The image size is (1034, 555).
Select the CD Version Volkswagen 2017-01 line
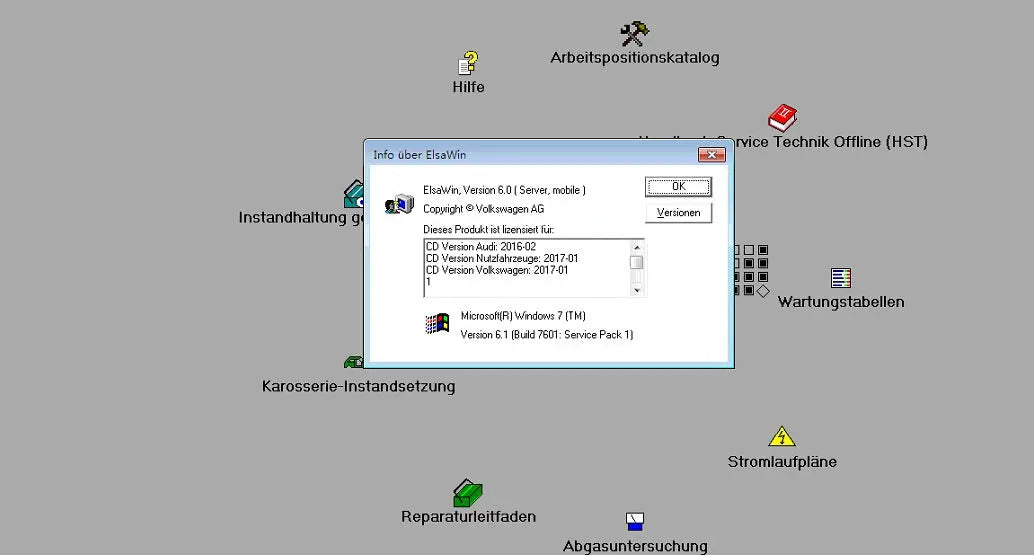(496, 270)
